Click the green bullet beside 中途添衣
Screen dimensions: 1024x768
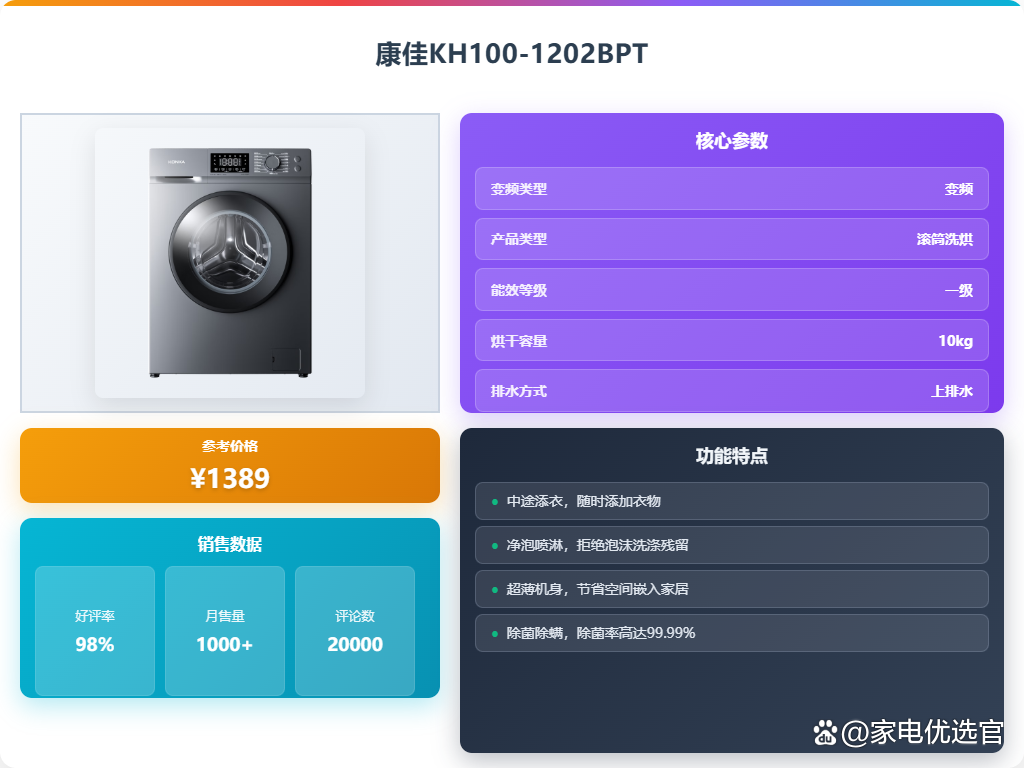494,502
